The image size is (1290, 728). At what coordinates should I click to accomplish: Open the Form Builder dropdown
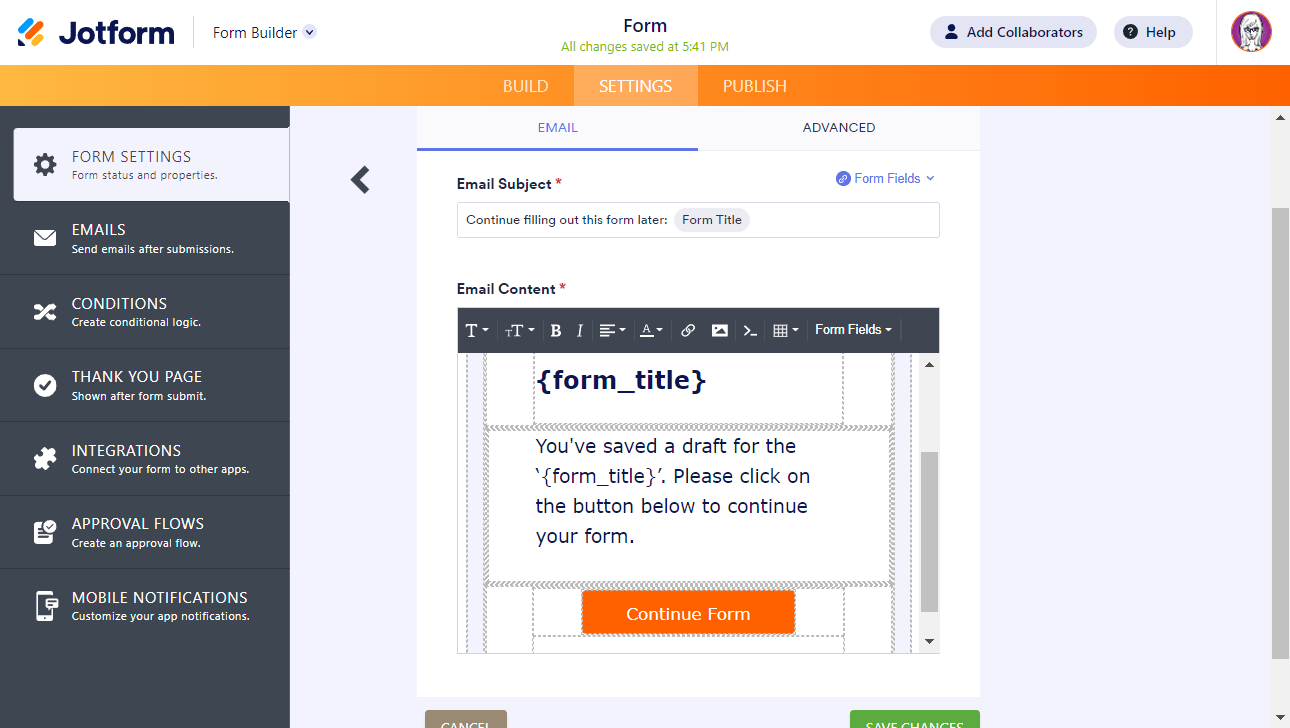point(265,32)
